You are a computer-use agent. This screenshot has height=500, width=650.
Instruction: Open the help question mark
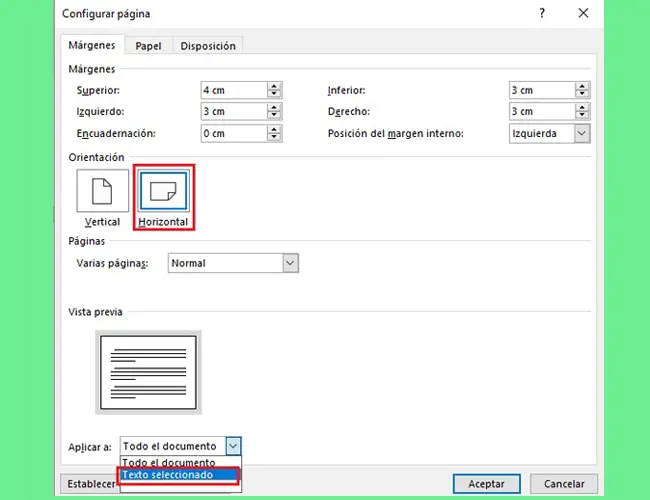[x=542, y=13]
